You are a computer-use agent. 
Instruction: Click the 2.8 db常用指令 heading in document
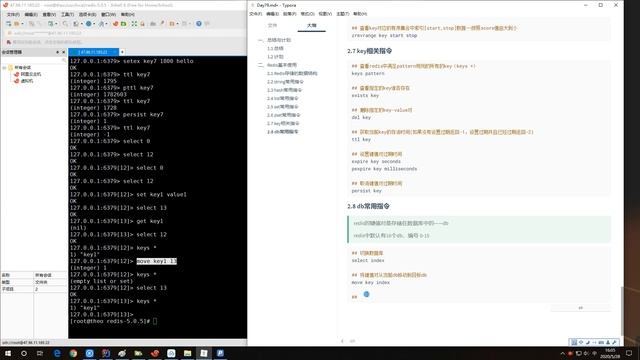pos(369,206)
